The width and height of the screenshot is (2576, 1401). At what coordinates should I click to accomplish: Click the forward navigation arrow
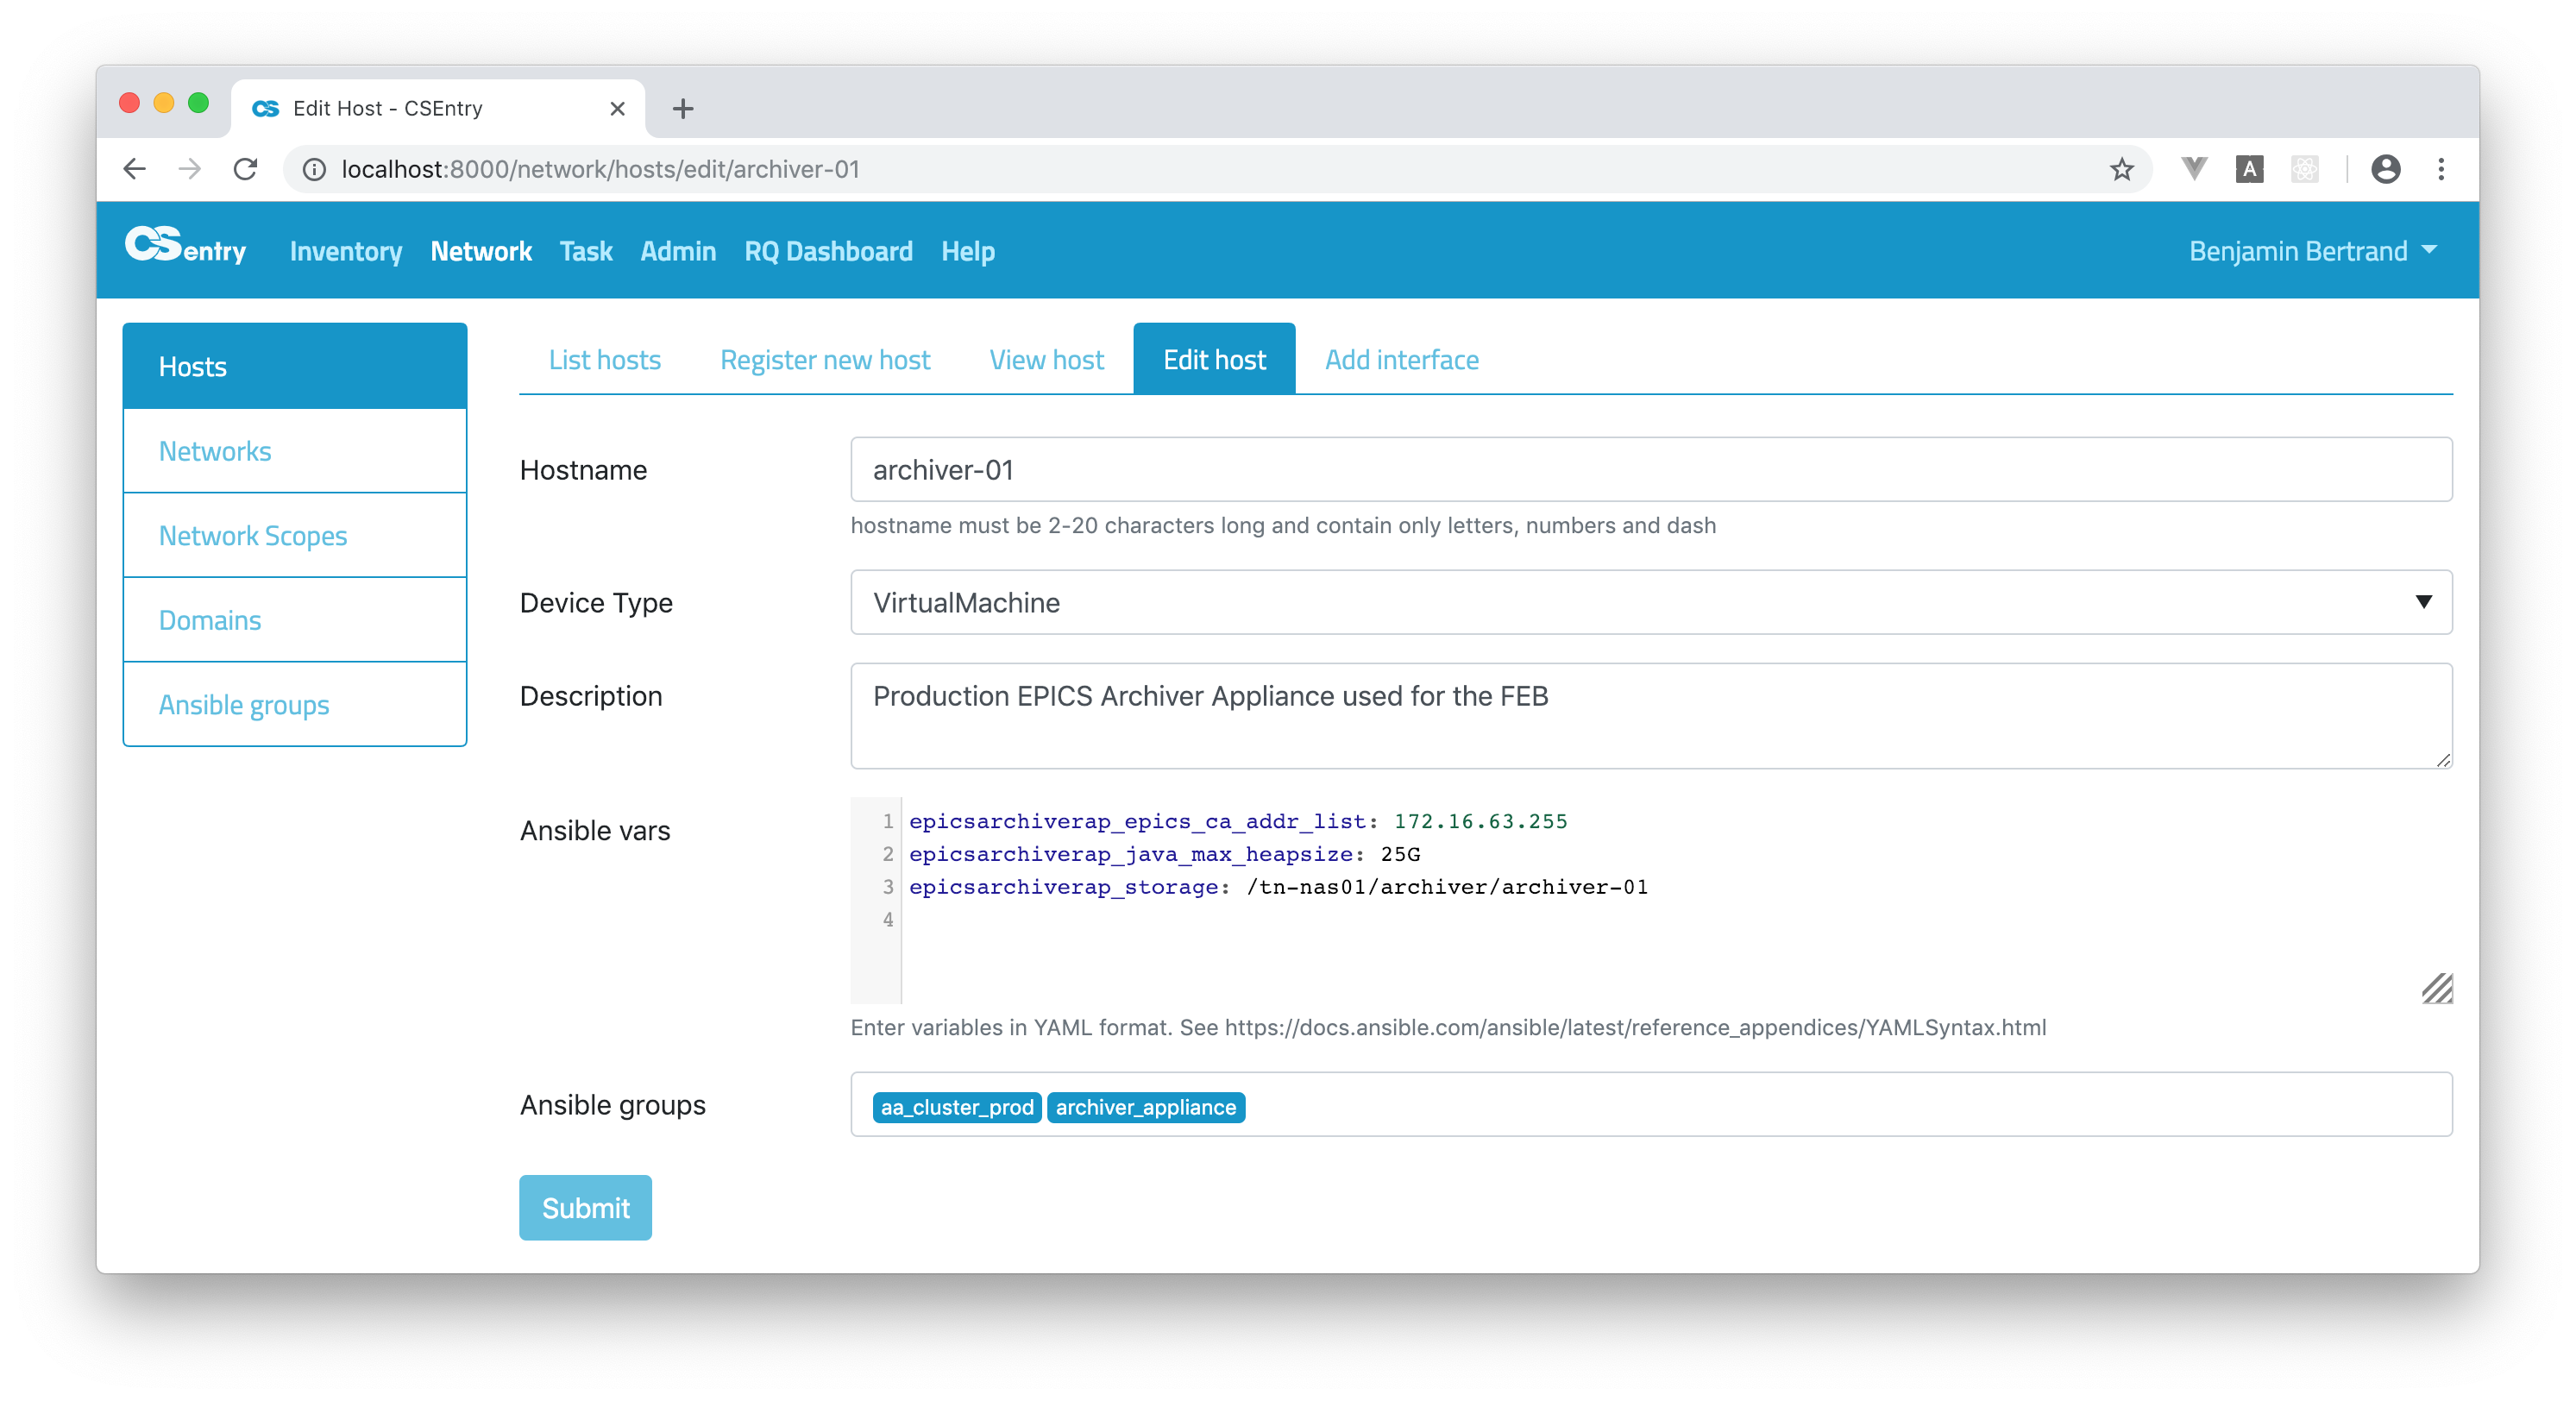pos(190,169)
